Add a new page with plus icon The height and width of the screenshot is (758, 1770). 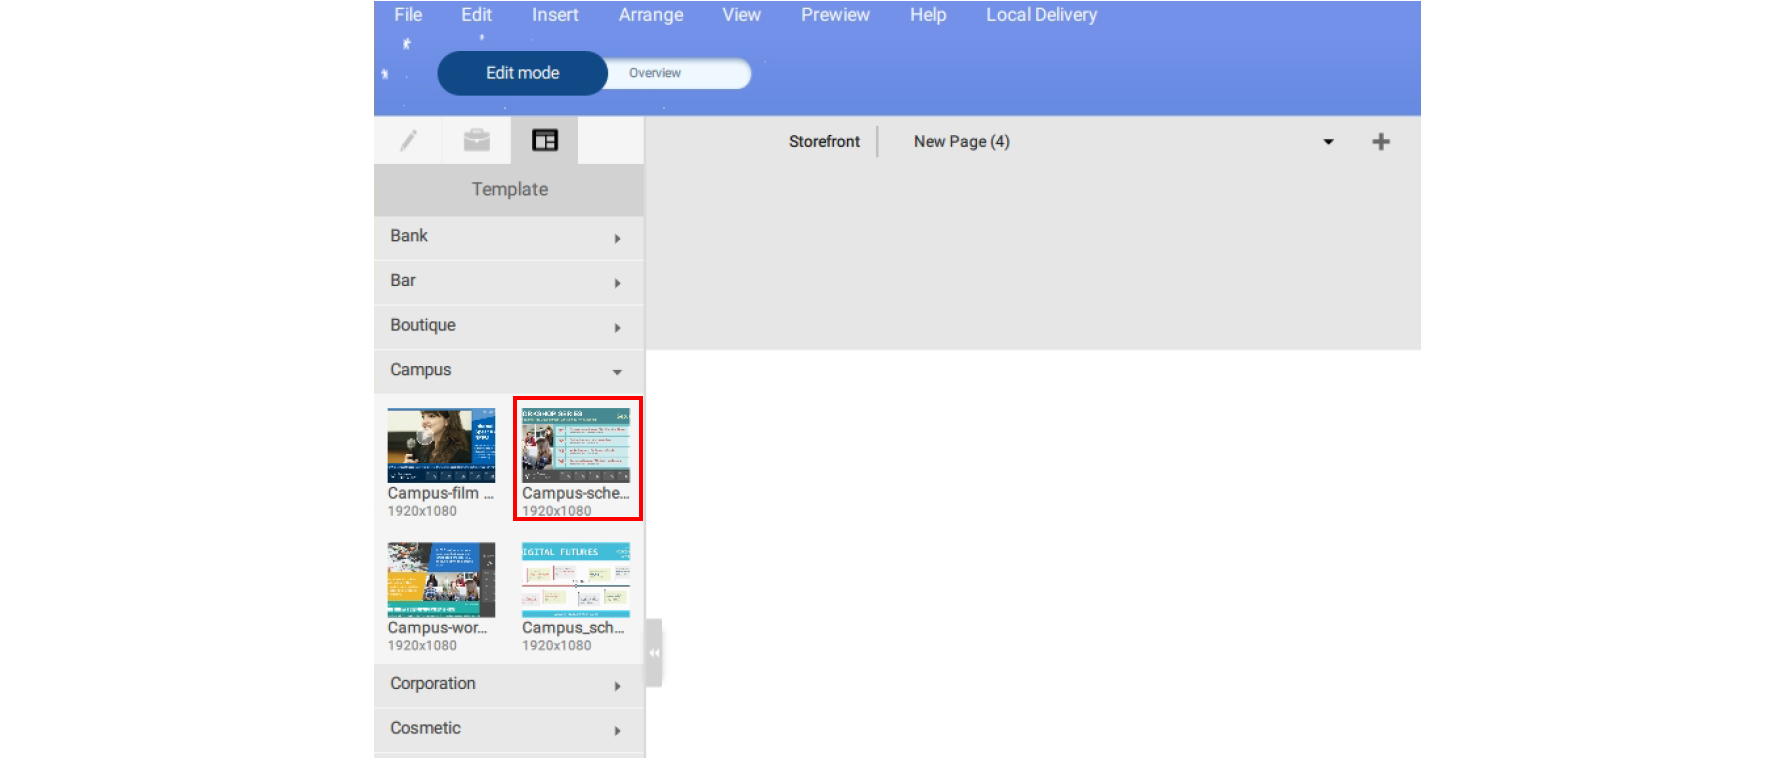[1381, 142]
